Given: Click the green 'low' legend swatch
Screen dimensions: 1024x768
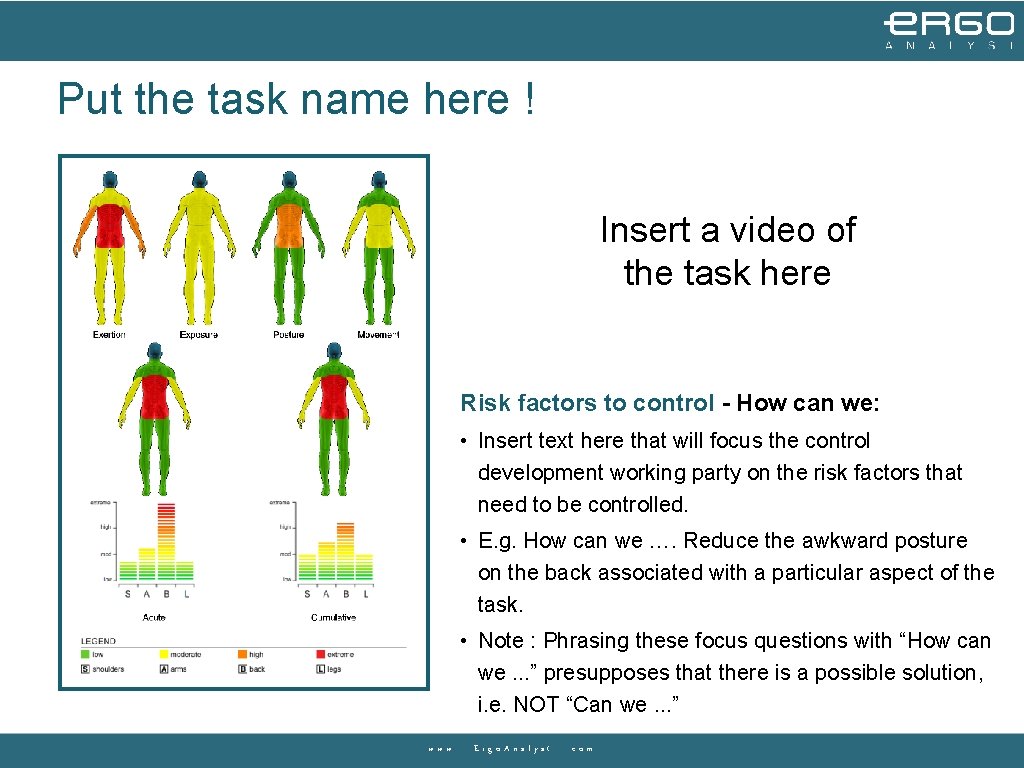Looking at the screenshot, I should [x=85, y=654].
